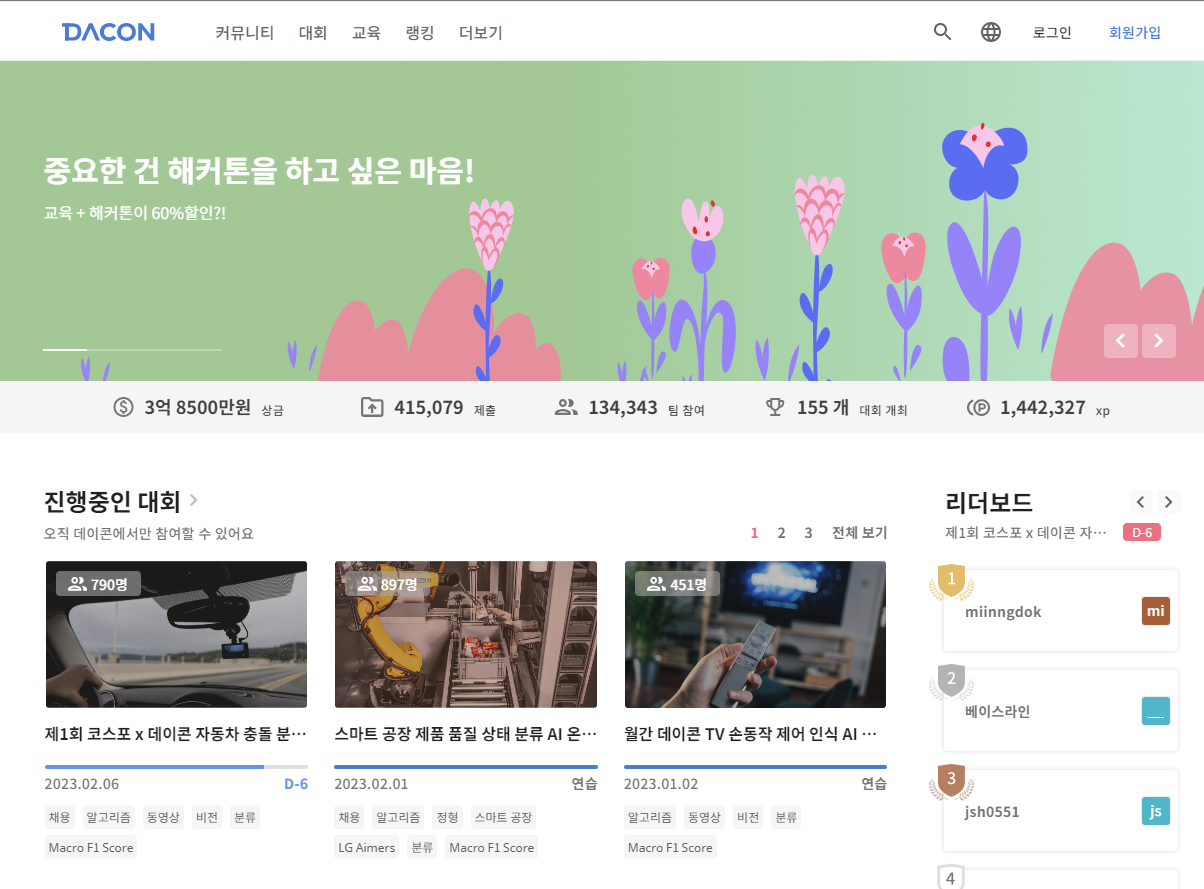Click the 'js' avatar of jsh0551
Viewport: 1204px width, 889px height.
click(1156, 811)
